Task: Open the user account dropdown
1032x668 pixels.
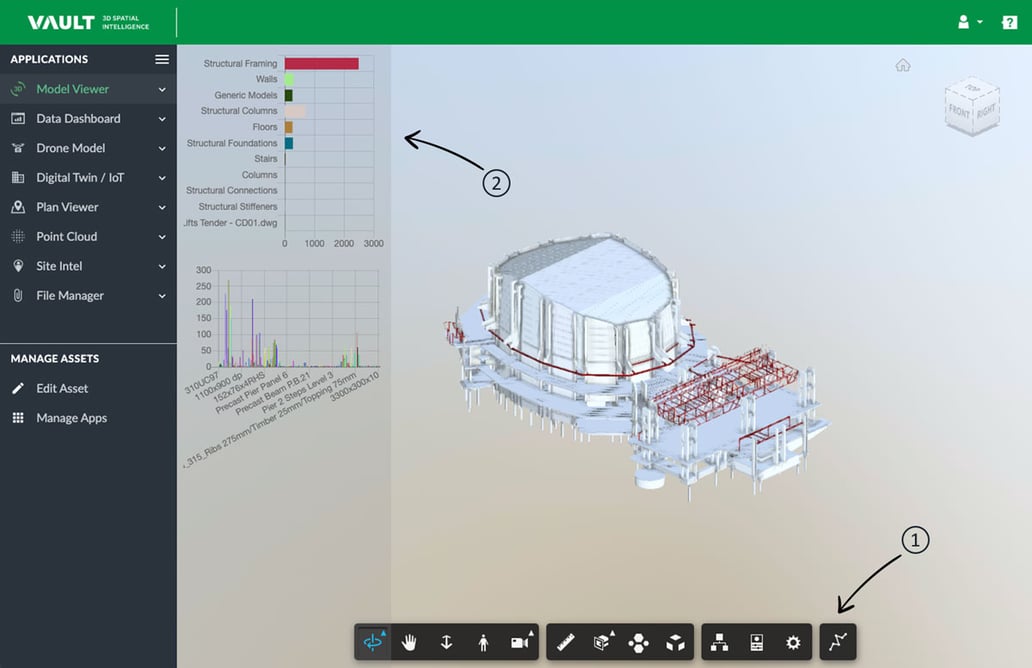Action: click(970, 22)
